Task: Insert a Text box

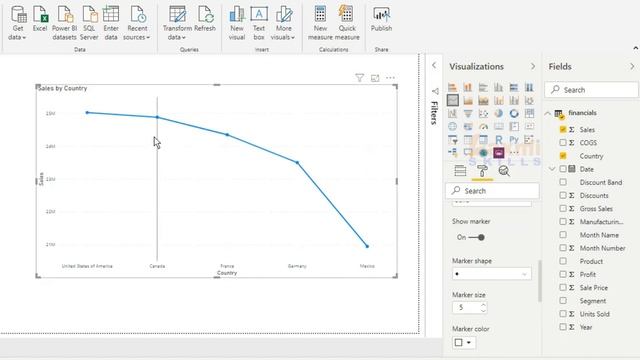Action: 259,23
